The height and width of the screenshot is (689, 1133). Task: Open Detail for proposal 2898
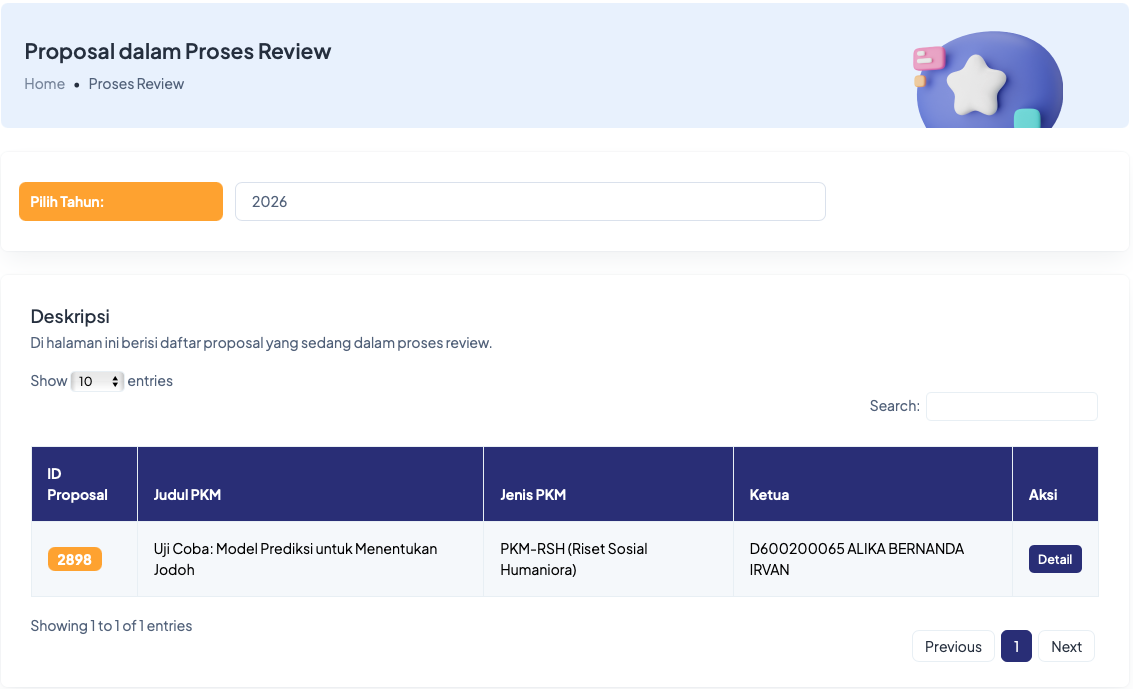click(x=1055, y=559)
